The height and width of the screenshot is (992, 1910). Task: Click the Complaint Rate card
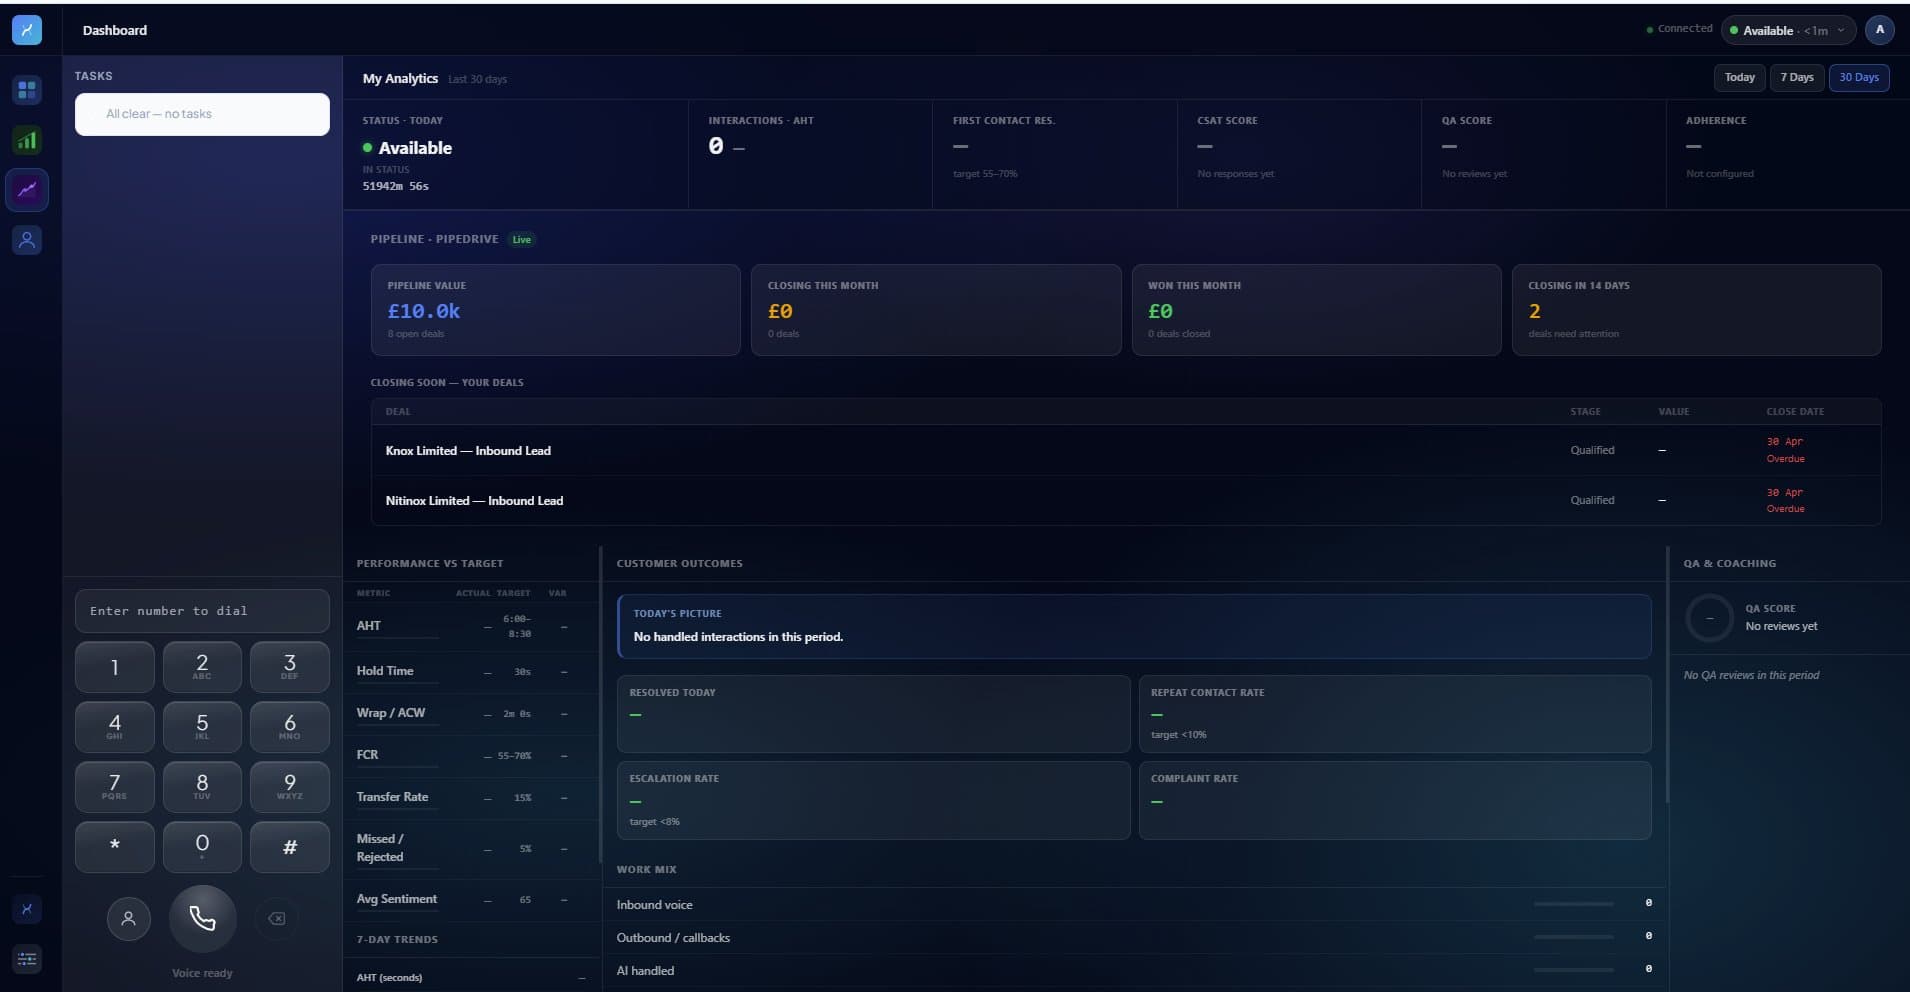1395,800
